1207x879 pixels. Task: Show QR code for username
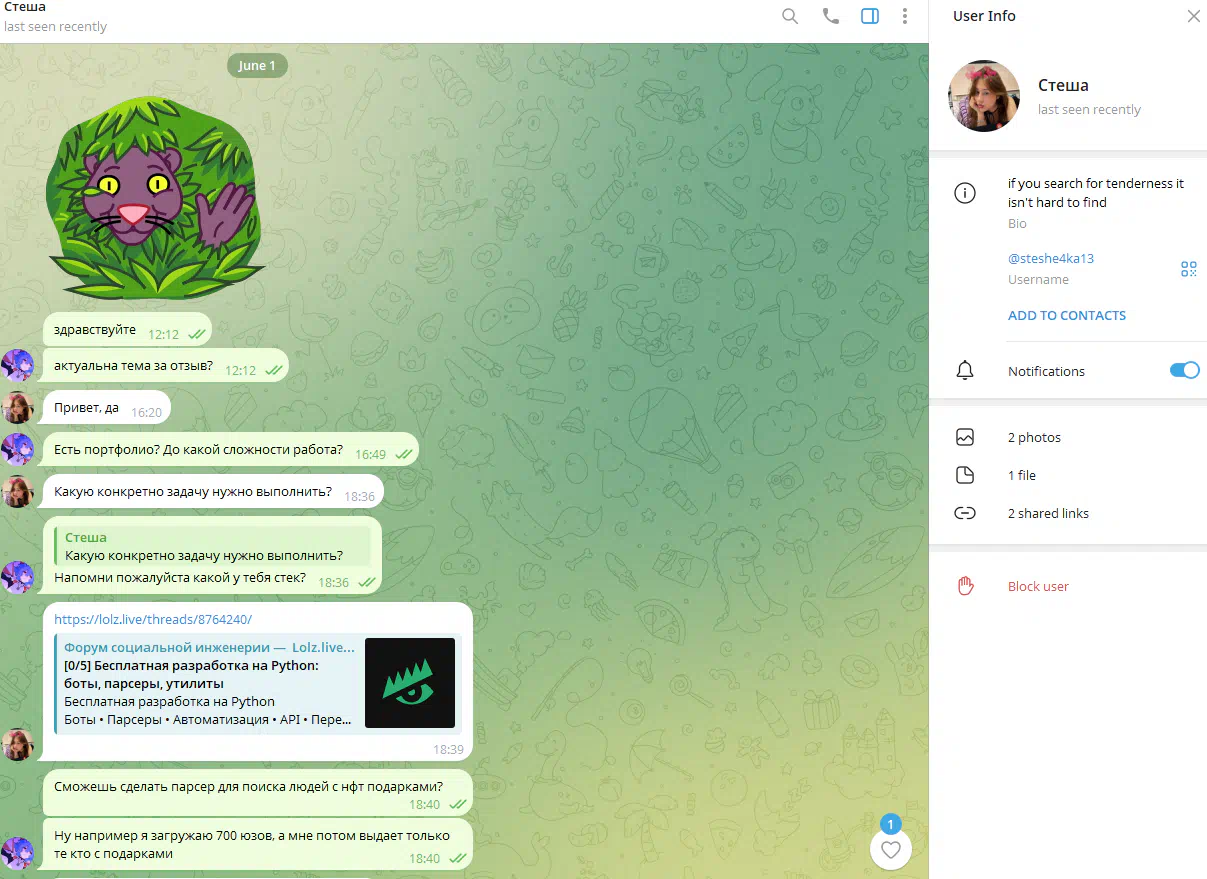pos(1188,268)
